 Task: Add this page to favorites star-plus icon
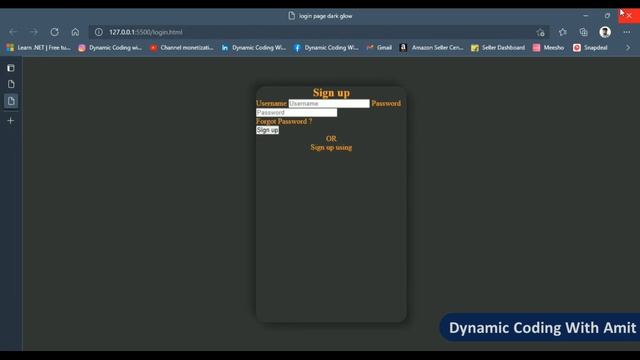(x=540, y=32)
